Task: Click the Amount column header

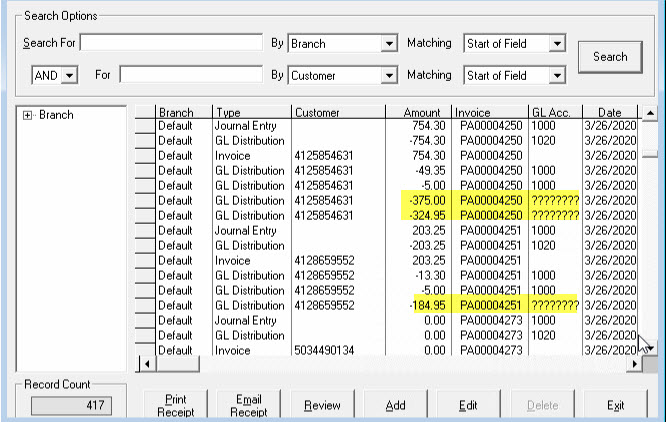Action: click(418, 113)
